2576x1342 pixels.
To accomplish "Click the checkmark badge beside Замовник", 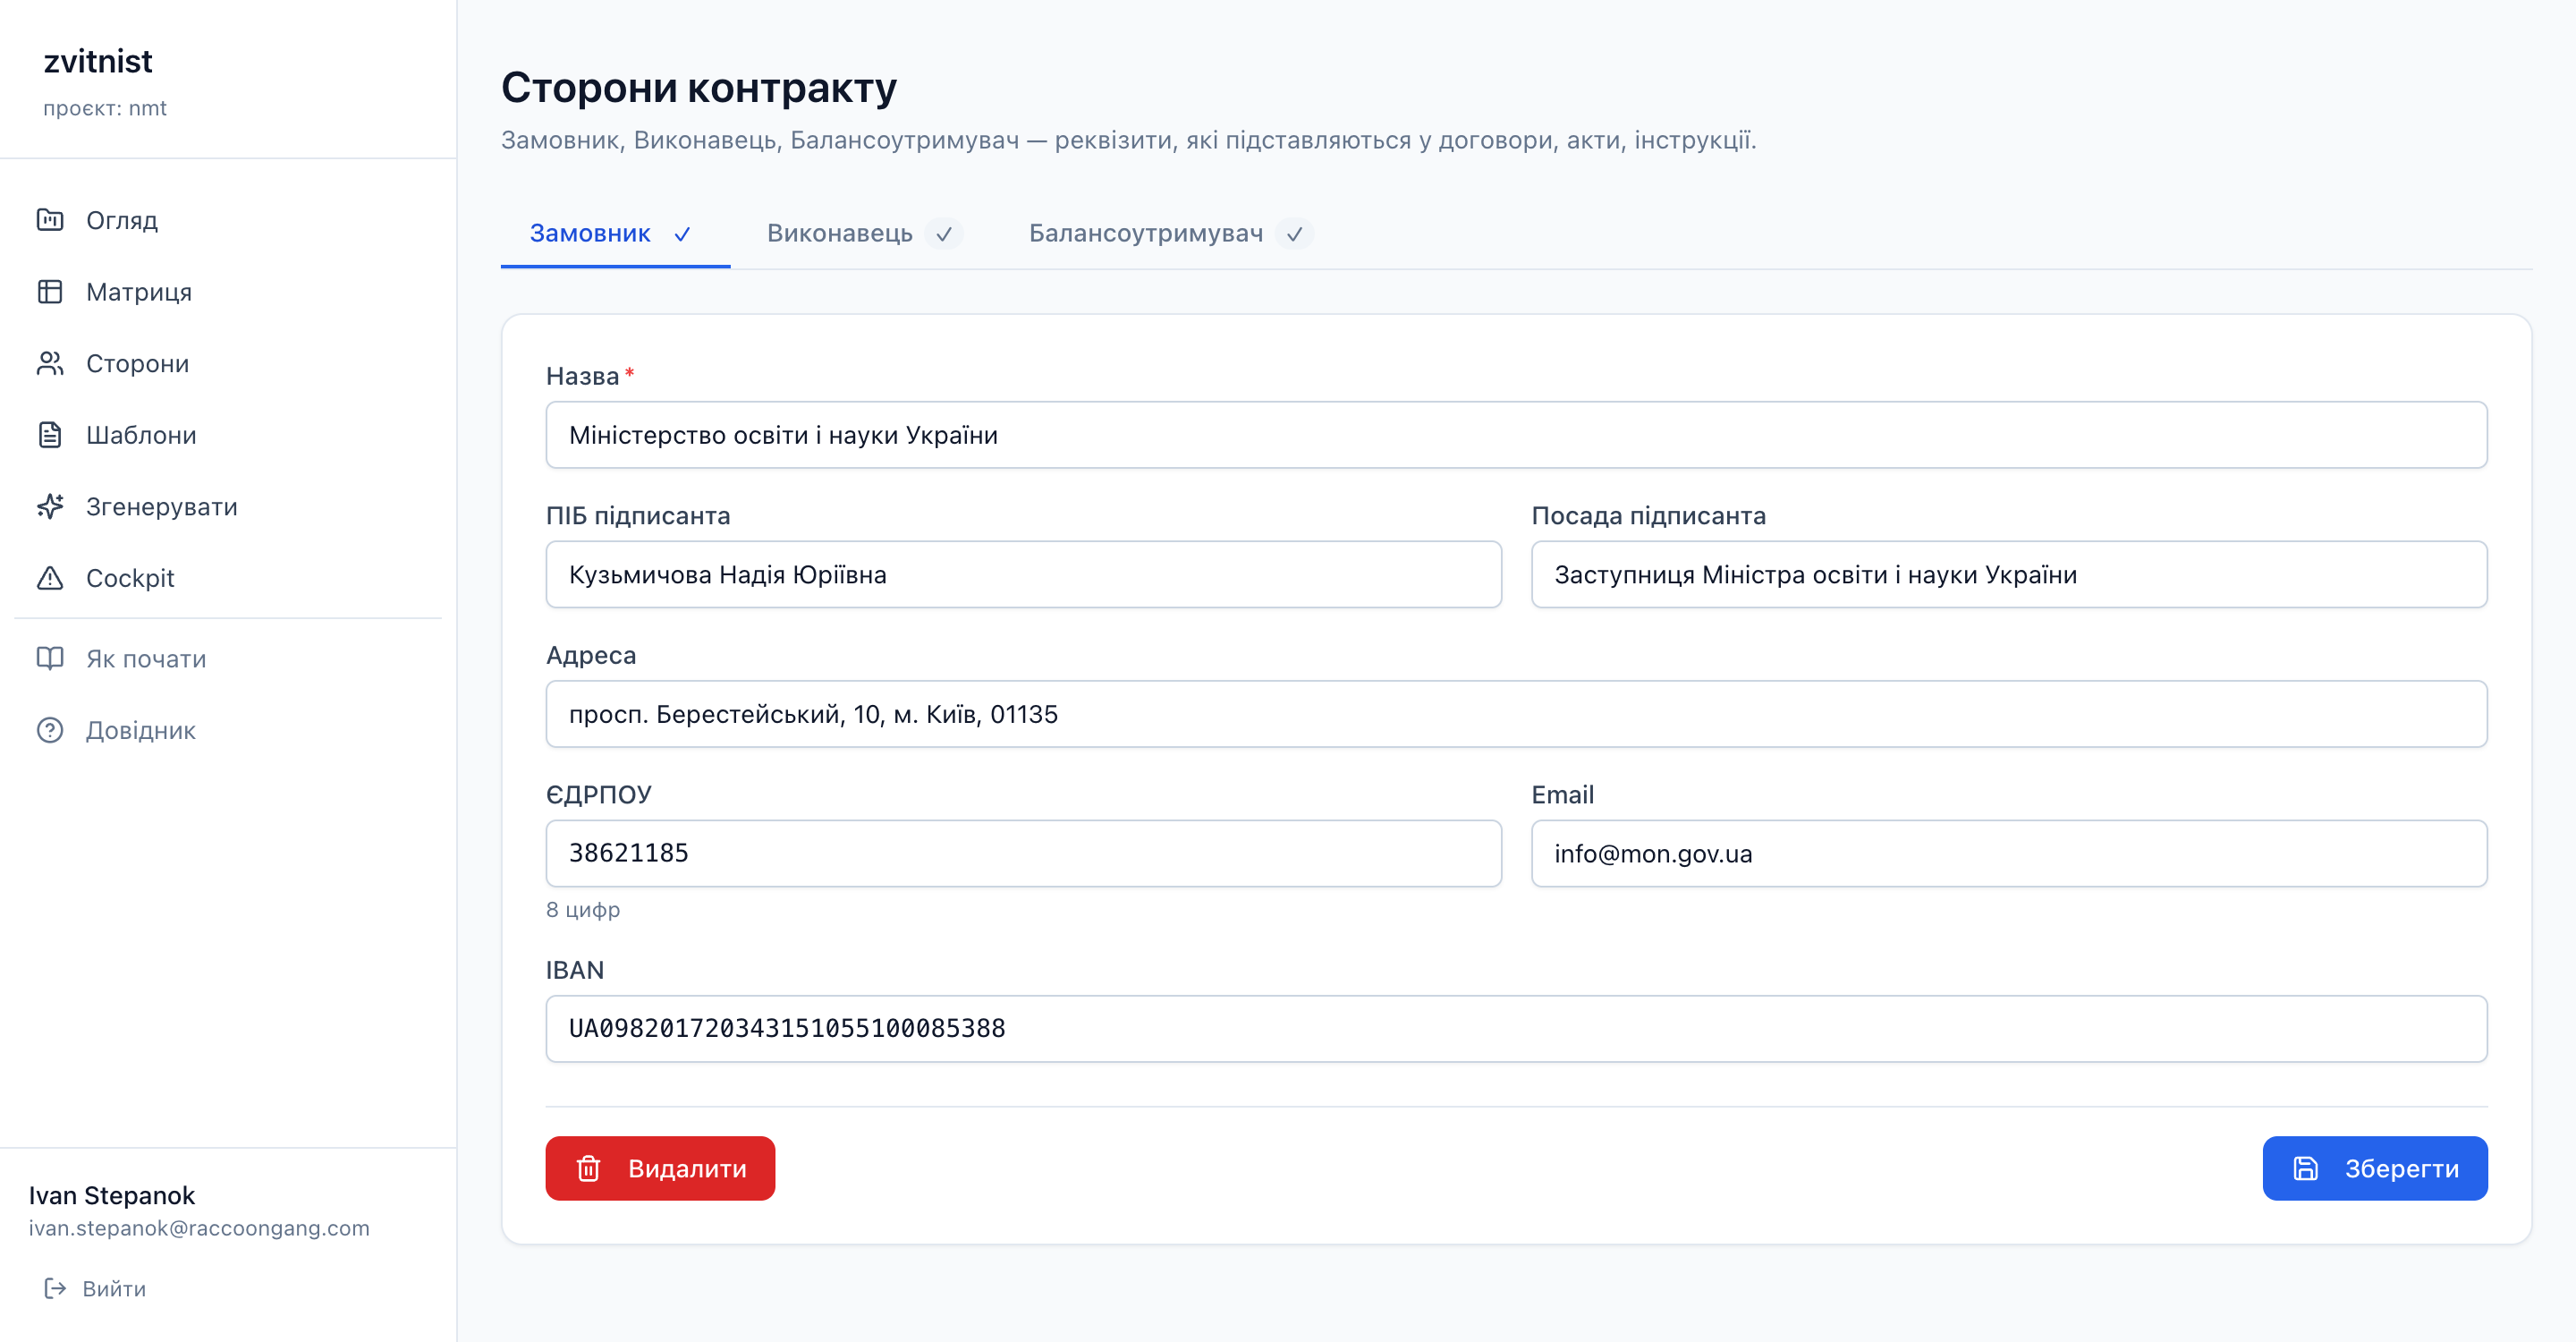I will click(682, 234).
